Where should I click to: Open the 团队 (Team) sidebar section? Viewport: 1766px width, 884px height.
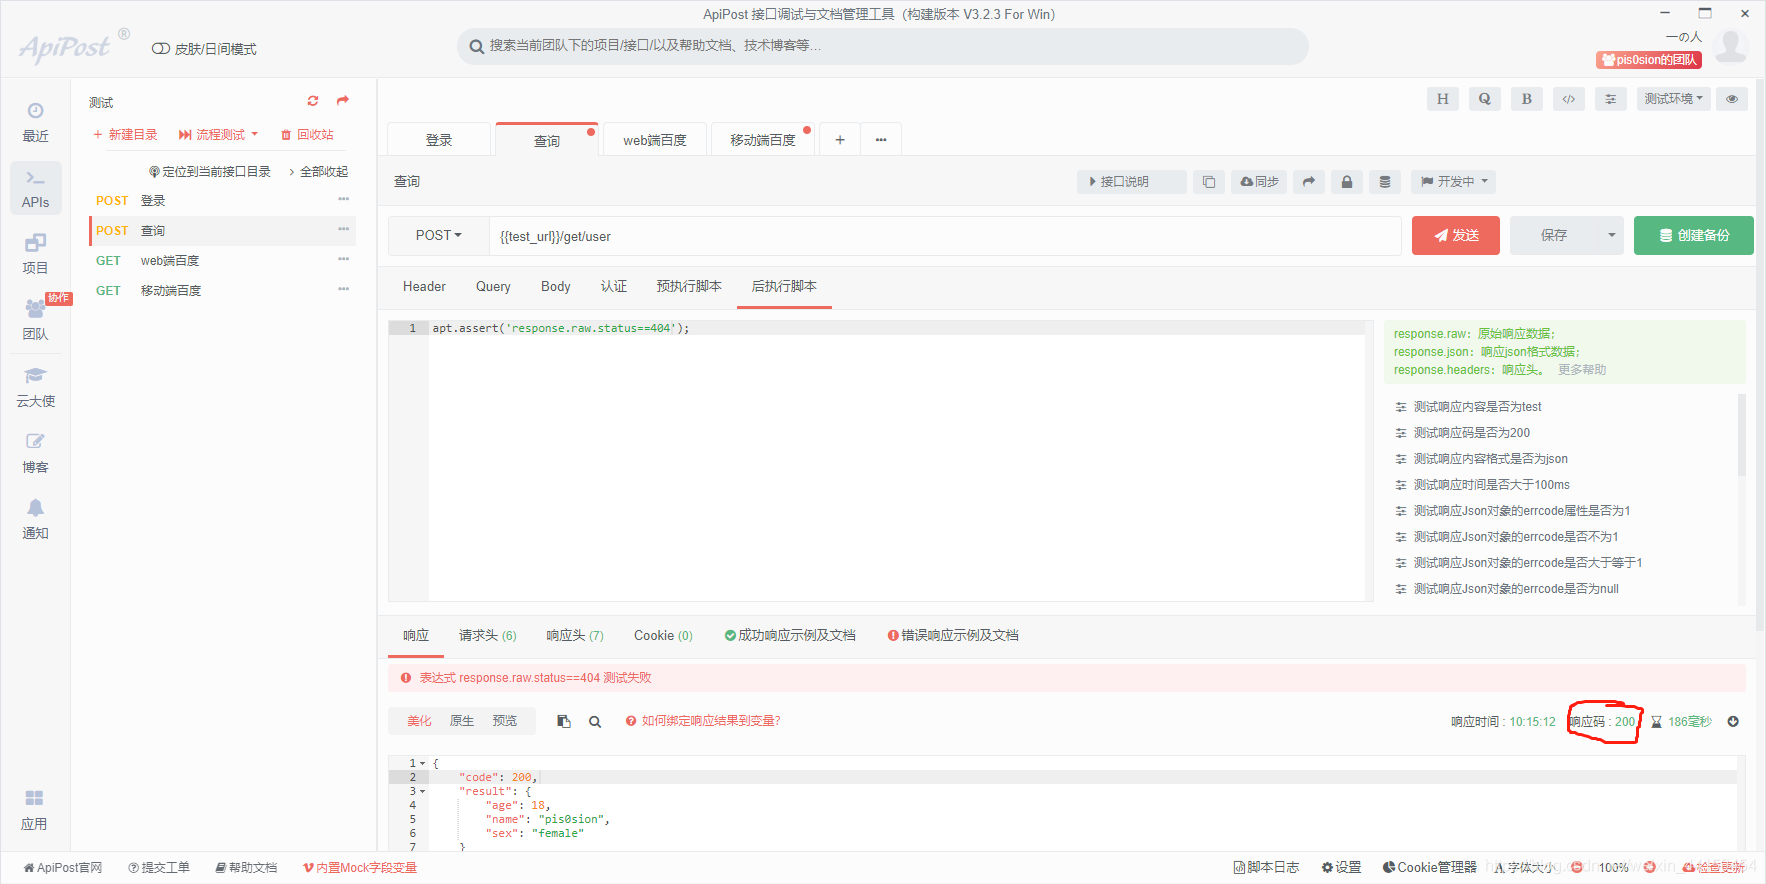(35, 320)
